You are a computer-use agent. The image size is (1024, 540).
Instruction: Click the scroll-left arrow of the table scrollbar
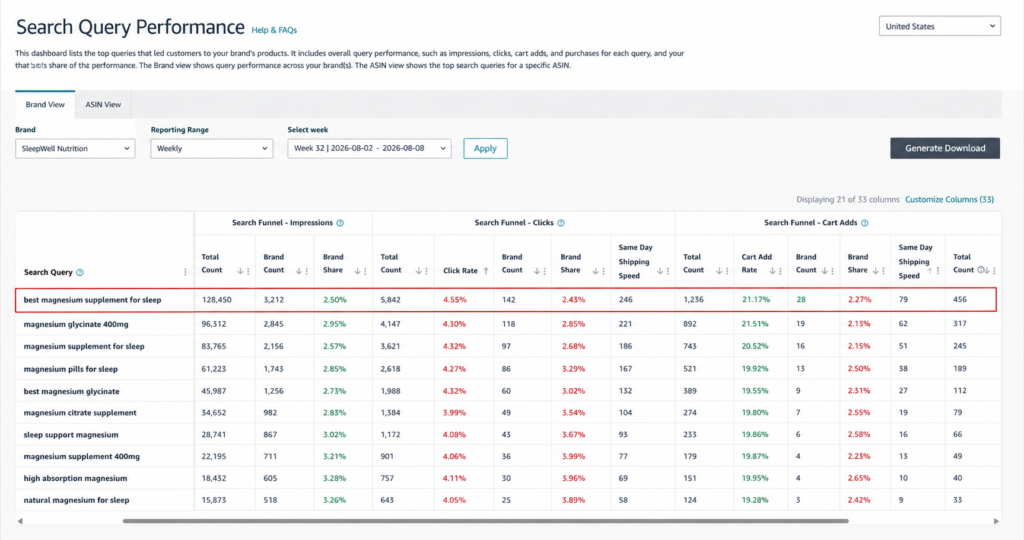[x=20, y=521]
